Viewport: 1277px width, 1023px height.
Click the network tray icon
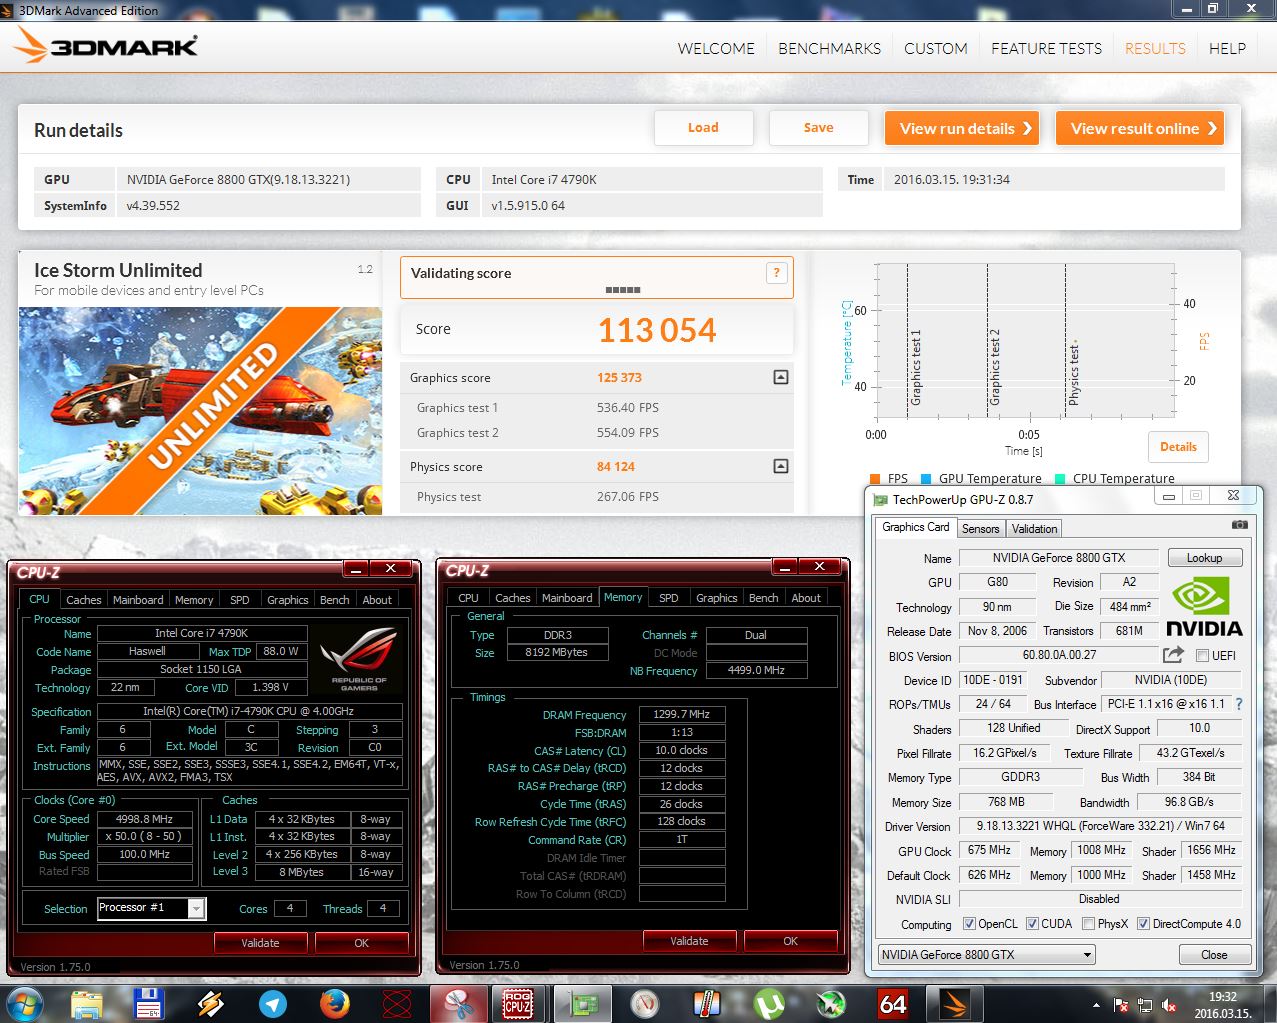tap(1144, 1005)
